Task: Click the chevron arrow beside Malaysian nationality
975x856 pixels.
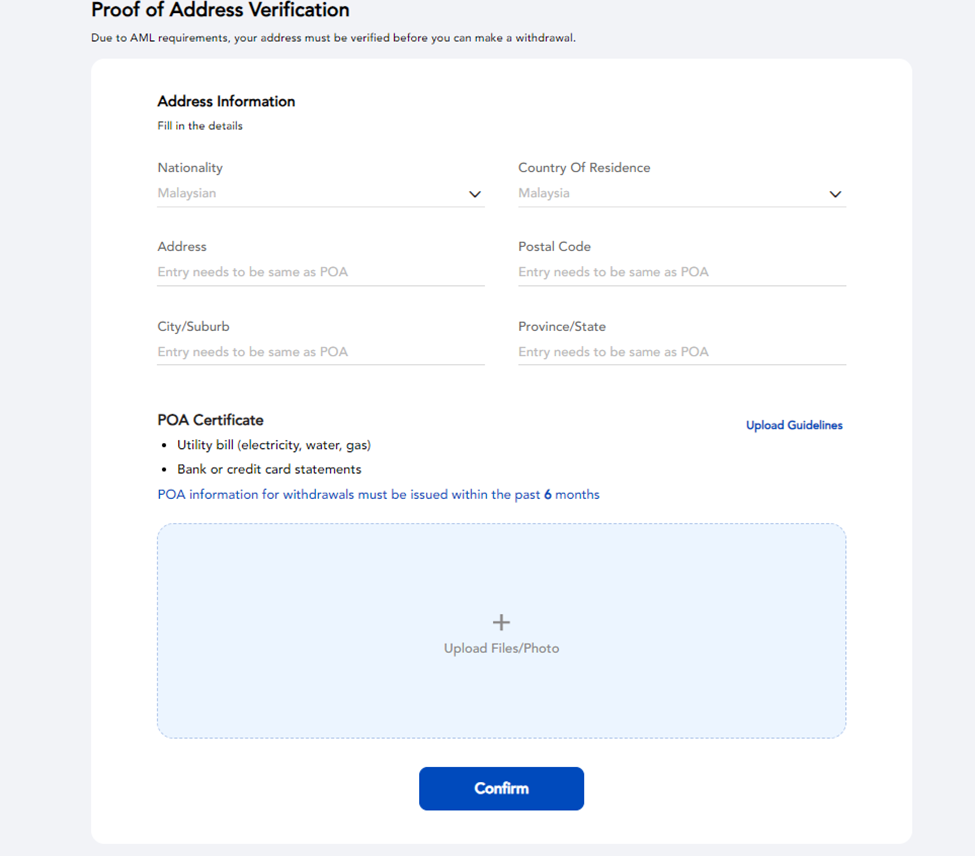Action: tap(474, 194)
